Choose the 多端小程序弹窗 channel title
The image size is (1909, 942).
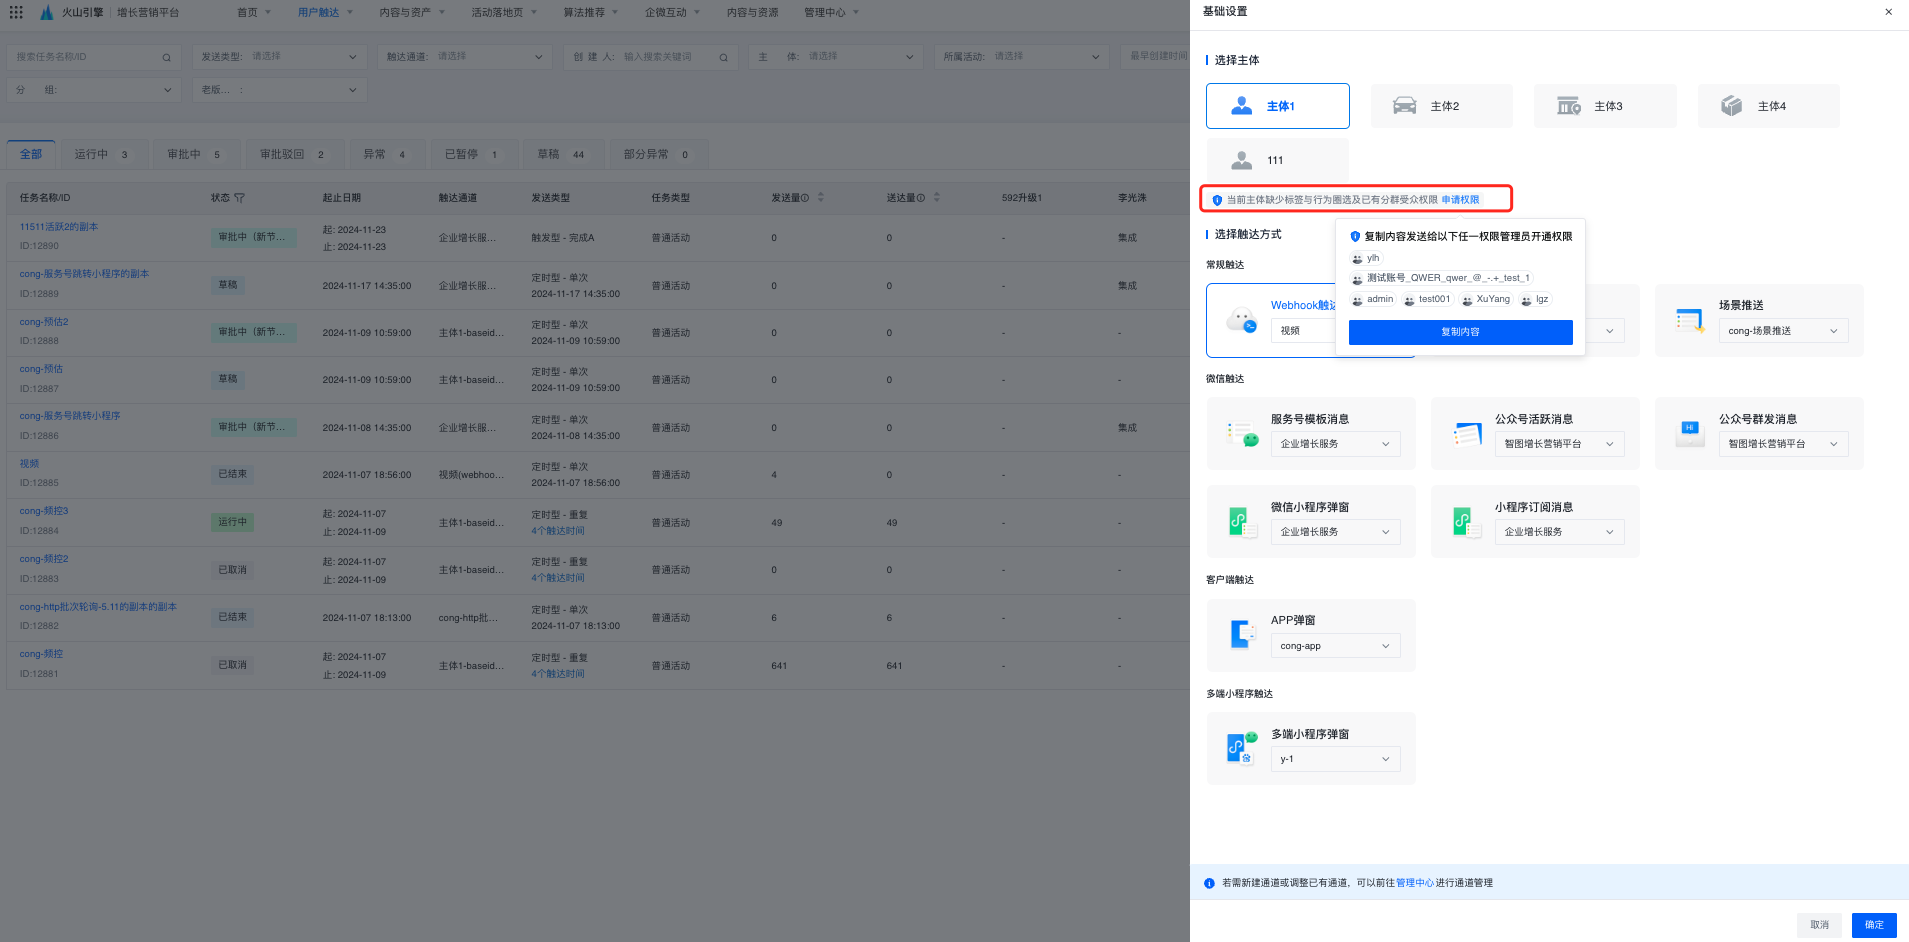[1310, 734]
